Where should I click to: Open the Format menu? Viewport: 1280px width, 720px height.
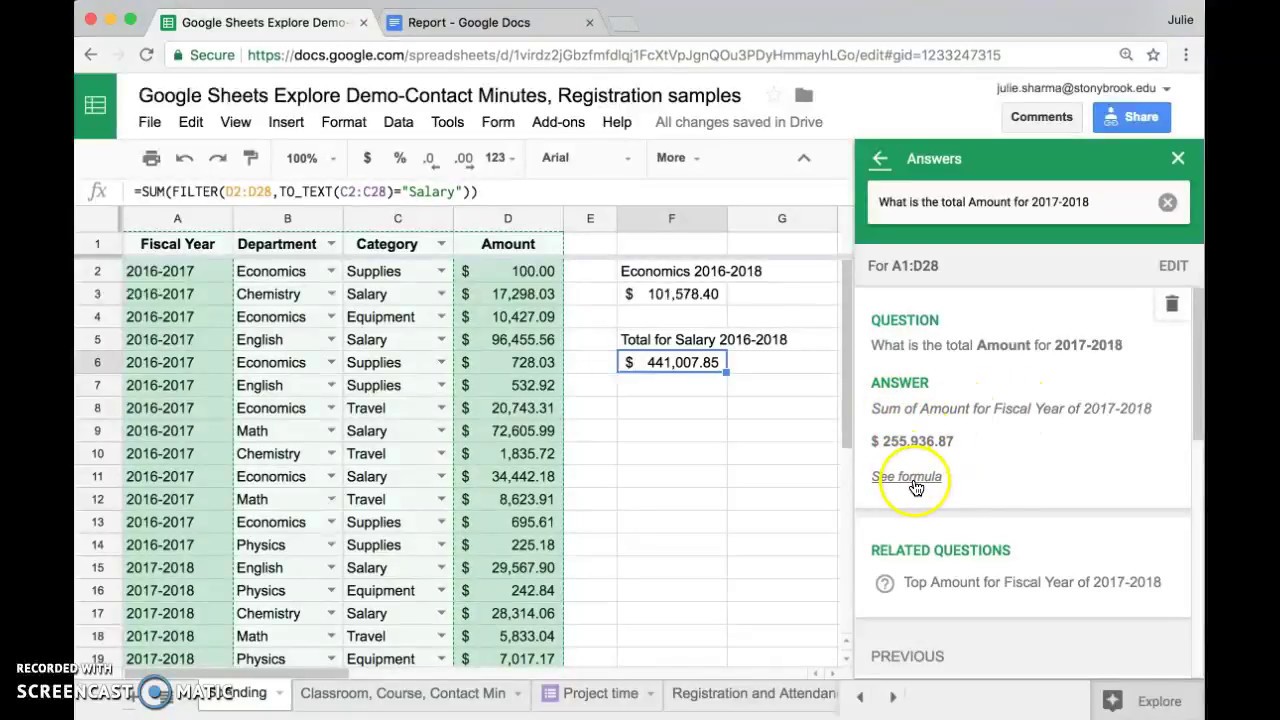point(344,122)
